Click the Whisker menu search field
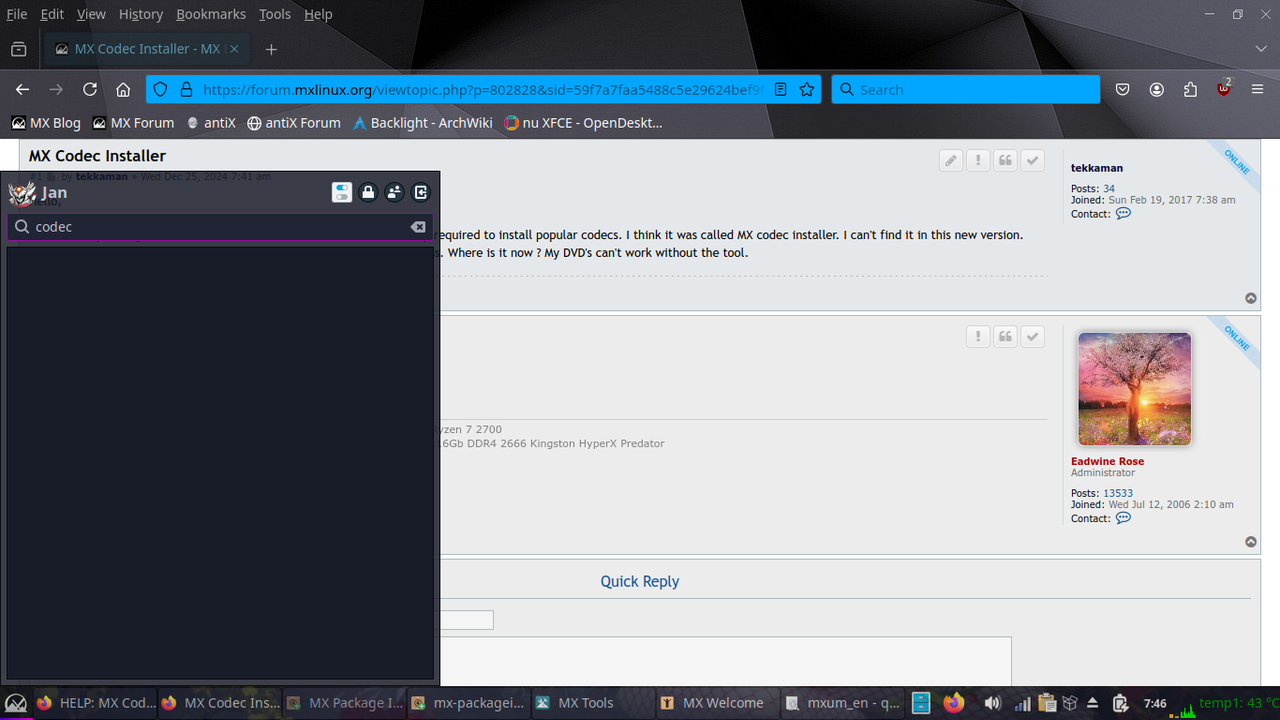 pyautogui.click(x=220, y=227)
